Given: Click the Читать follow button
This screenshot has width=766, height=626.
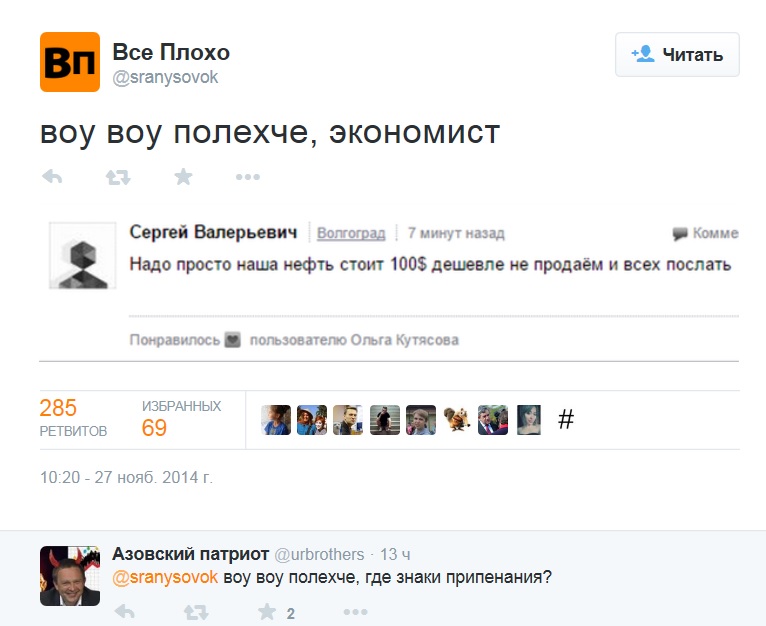Looking at the screenshot, I should pyautogui.click(x=677, y=55).
